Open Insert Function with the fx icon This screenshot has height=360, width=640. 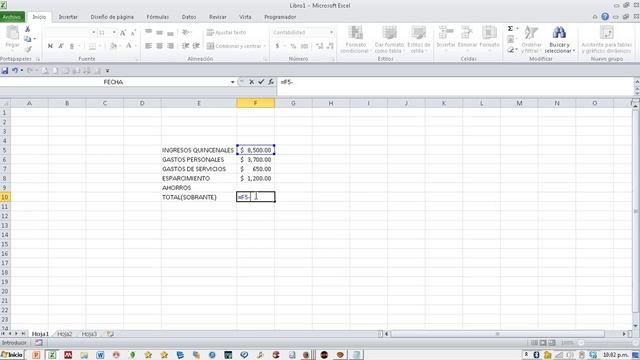271,82
